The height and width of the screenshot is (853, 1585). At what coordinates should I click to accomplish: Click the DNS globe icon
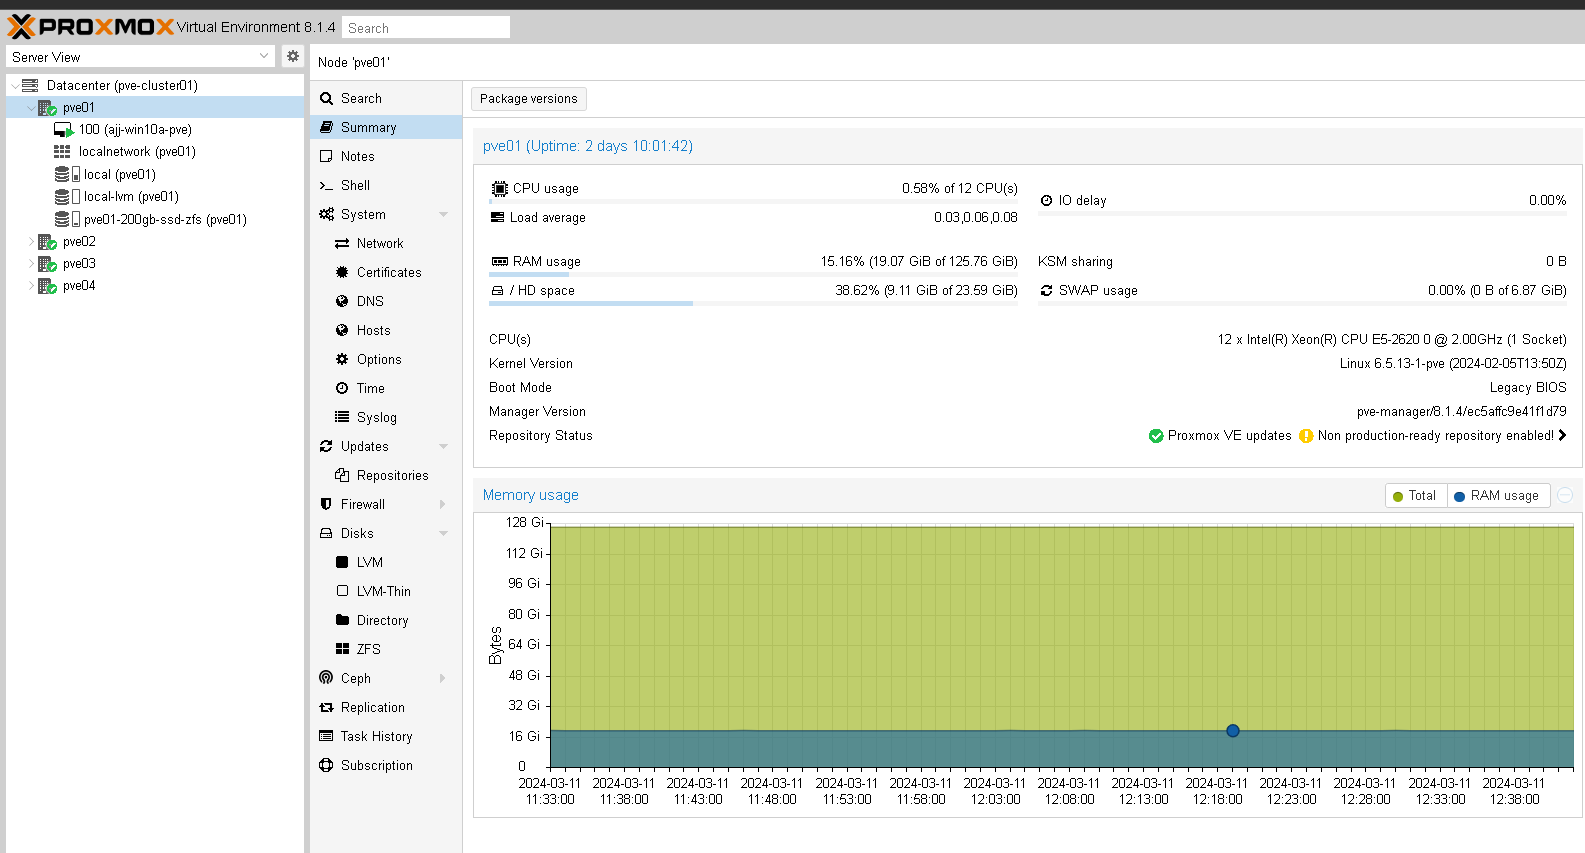click(x=342, y=301)
